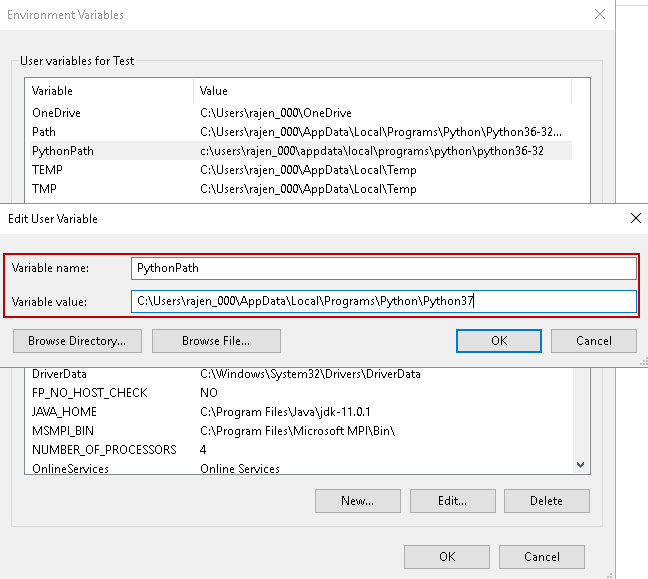648x579 pixels.
Task: Click Edit button for system variables
Action: 452,500
